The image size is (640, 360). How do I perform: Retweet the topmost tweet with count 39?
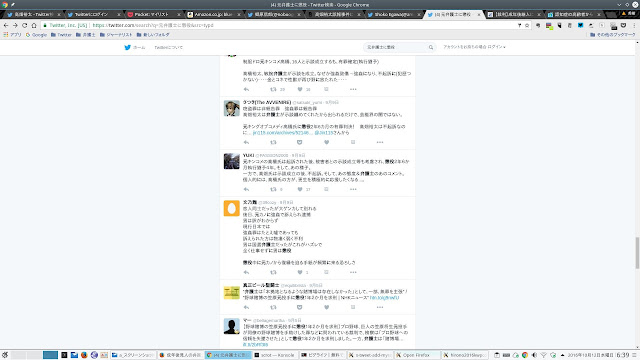273,89
